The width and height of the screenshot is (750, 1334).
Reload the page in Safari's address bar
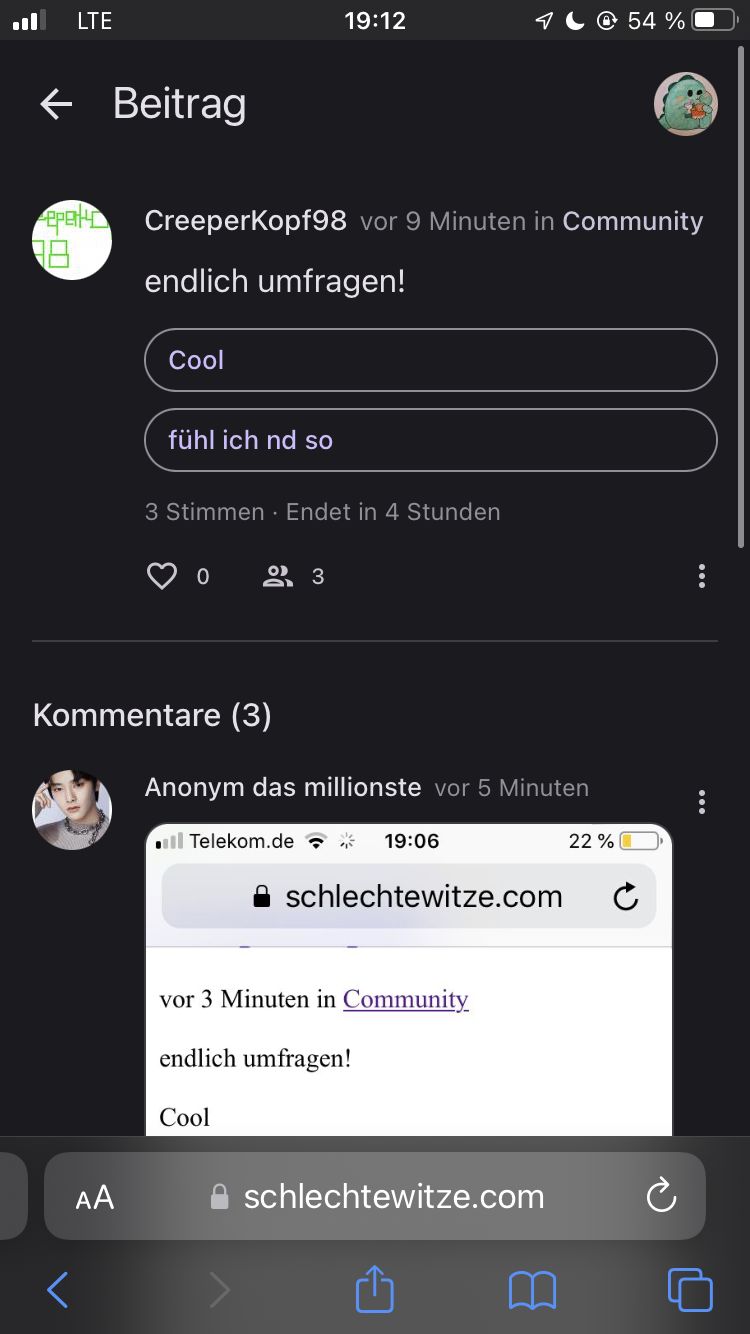661,1196
